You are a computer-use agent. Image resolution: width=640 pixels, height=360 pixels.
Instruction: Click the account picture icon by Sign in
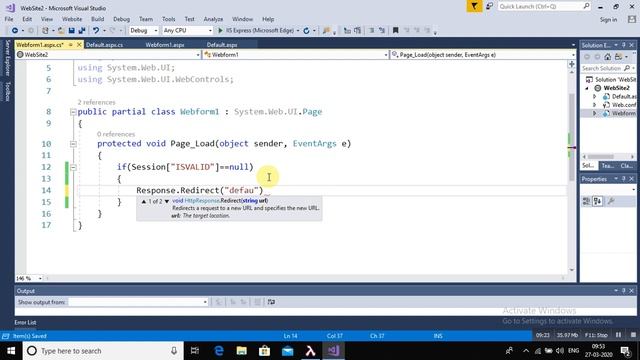632,19
